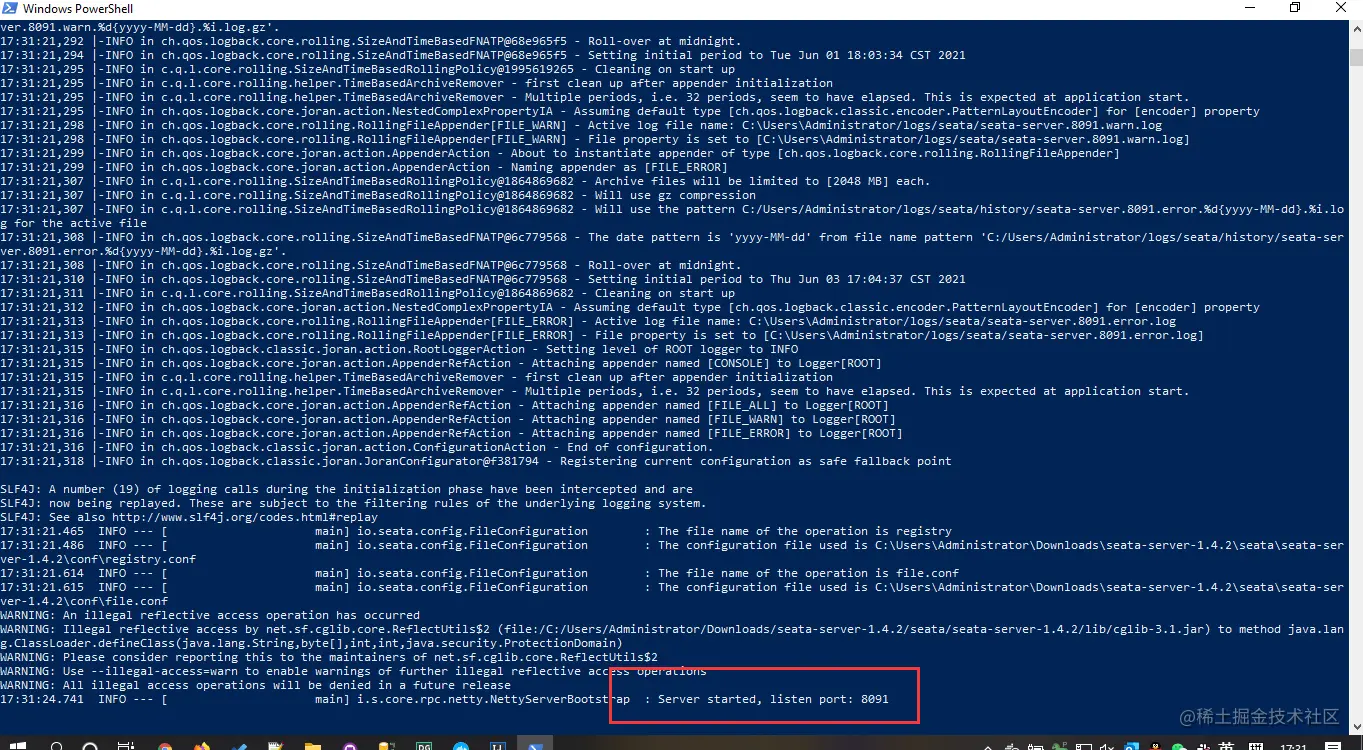Screen dimensions: 1363x750
Task: Click "WARNING: Please consider reporting this to the maintainers"
Action: click(329, 657)
